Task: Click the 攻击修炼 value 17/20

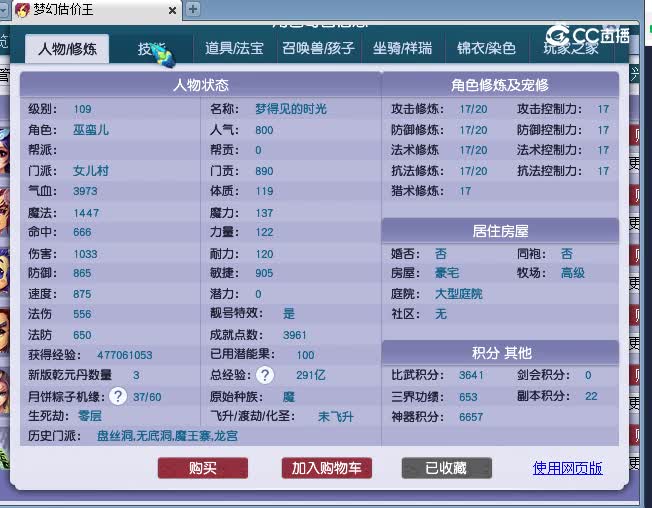Action: 473,109
